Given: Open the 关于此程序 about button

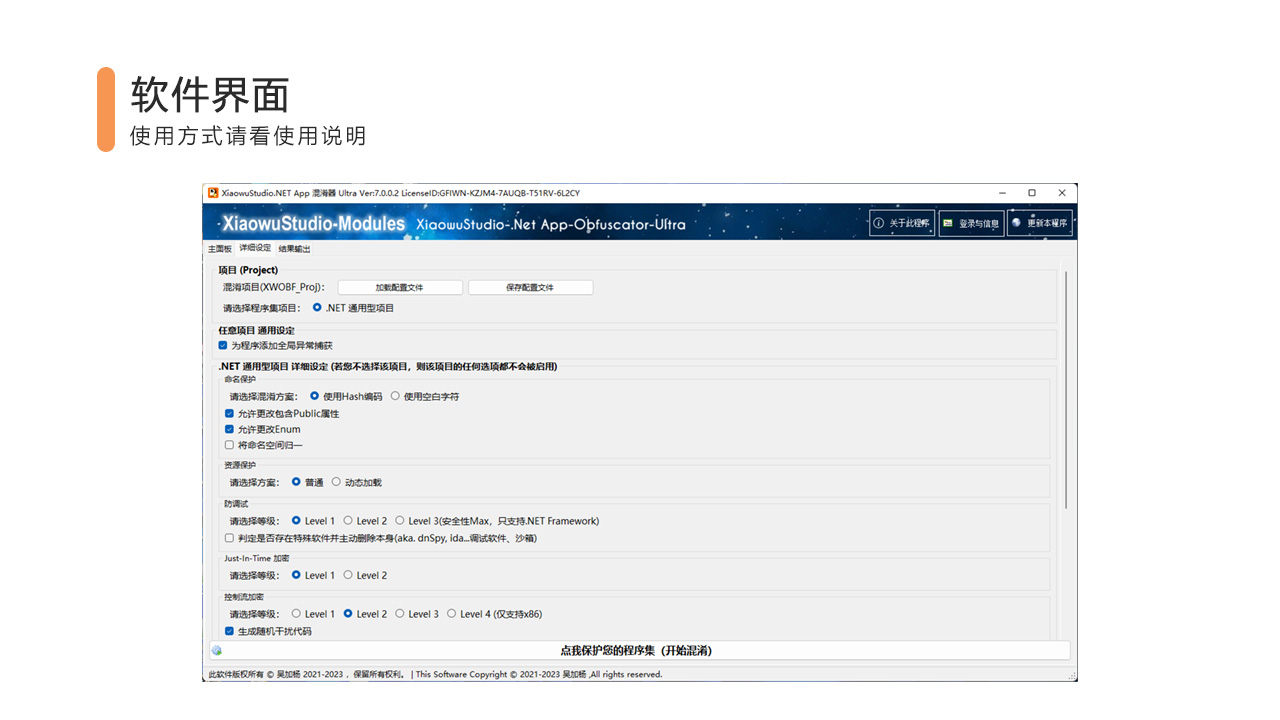Looking at the screenshot, I should [x=901, y=223].
